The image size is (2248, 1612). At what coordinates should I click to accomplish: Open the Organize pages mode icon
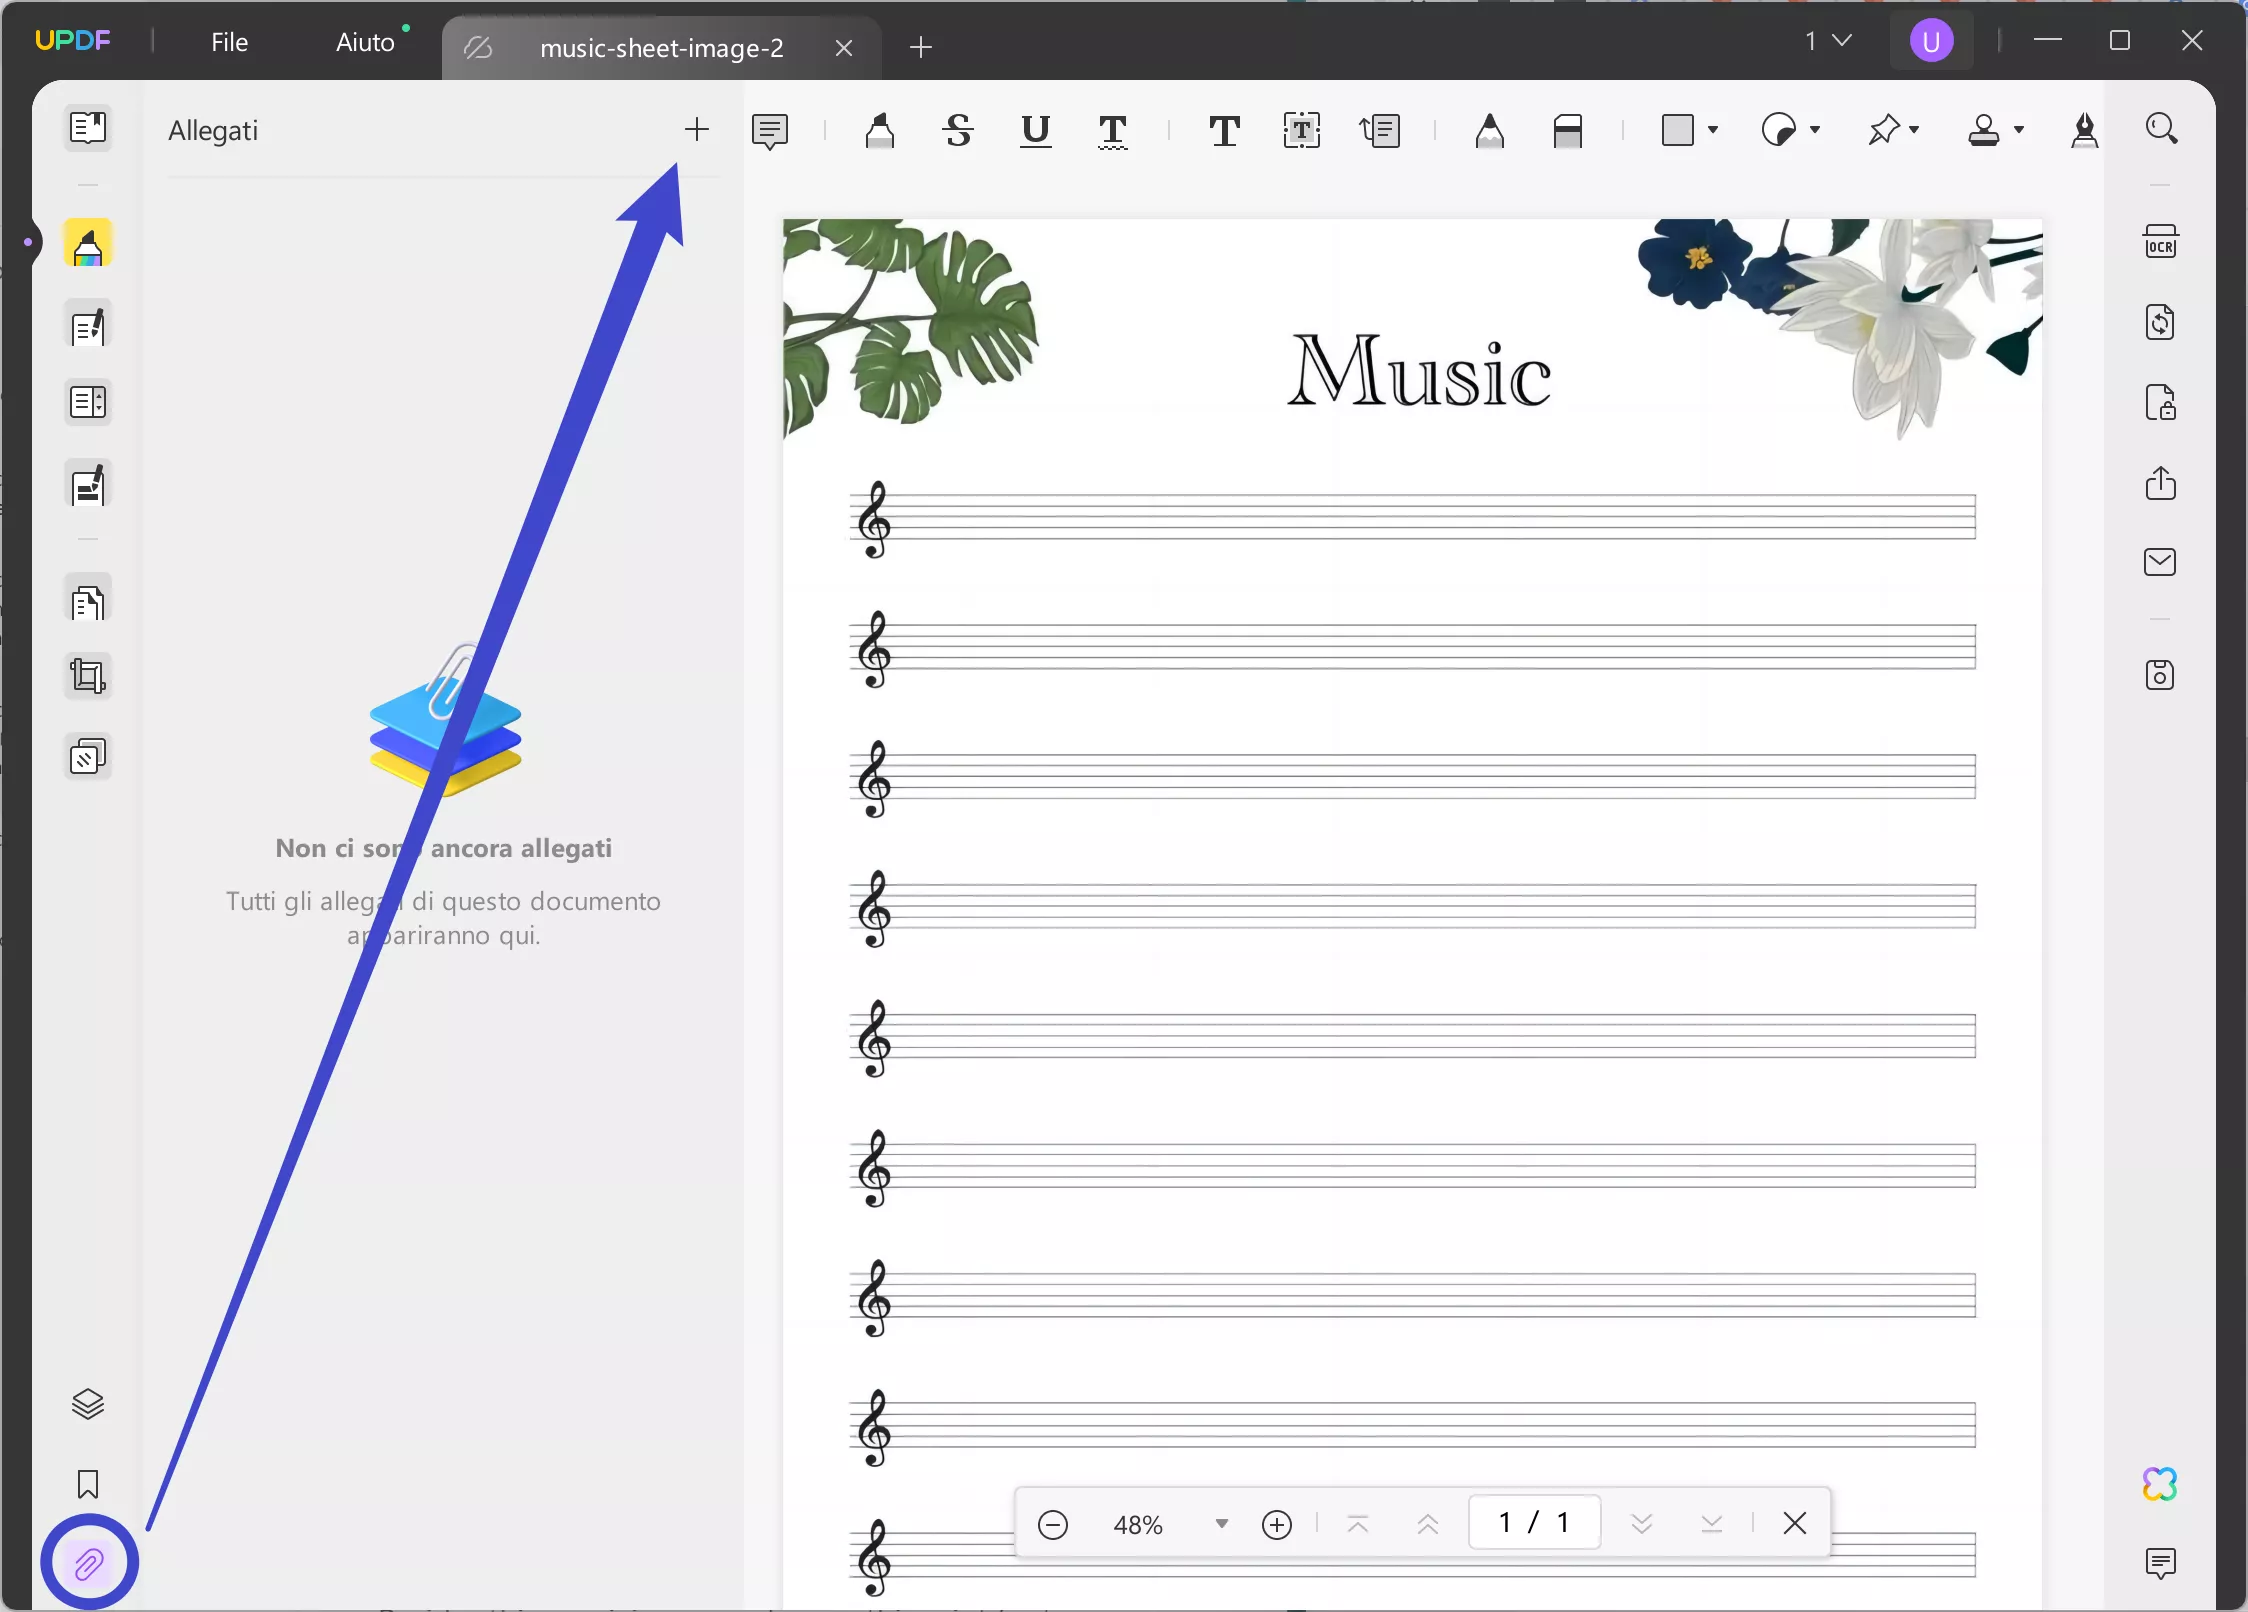pos(88,600)
